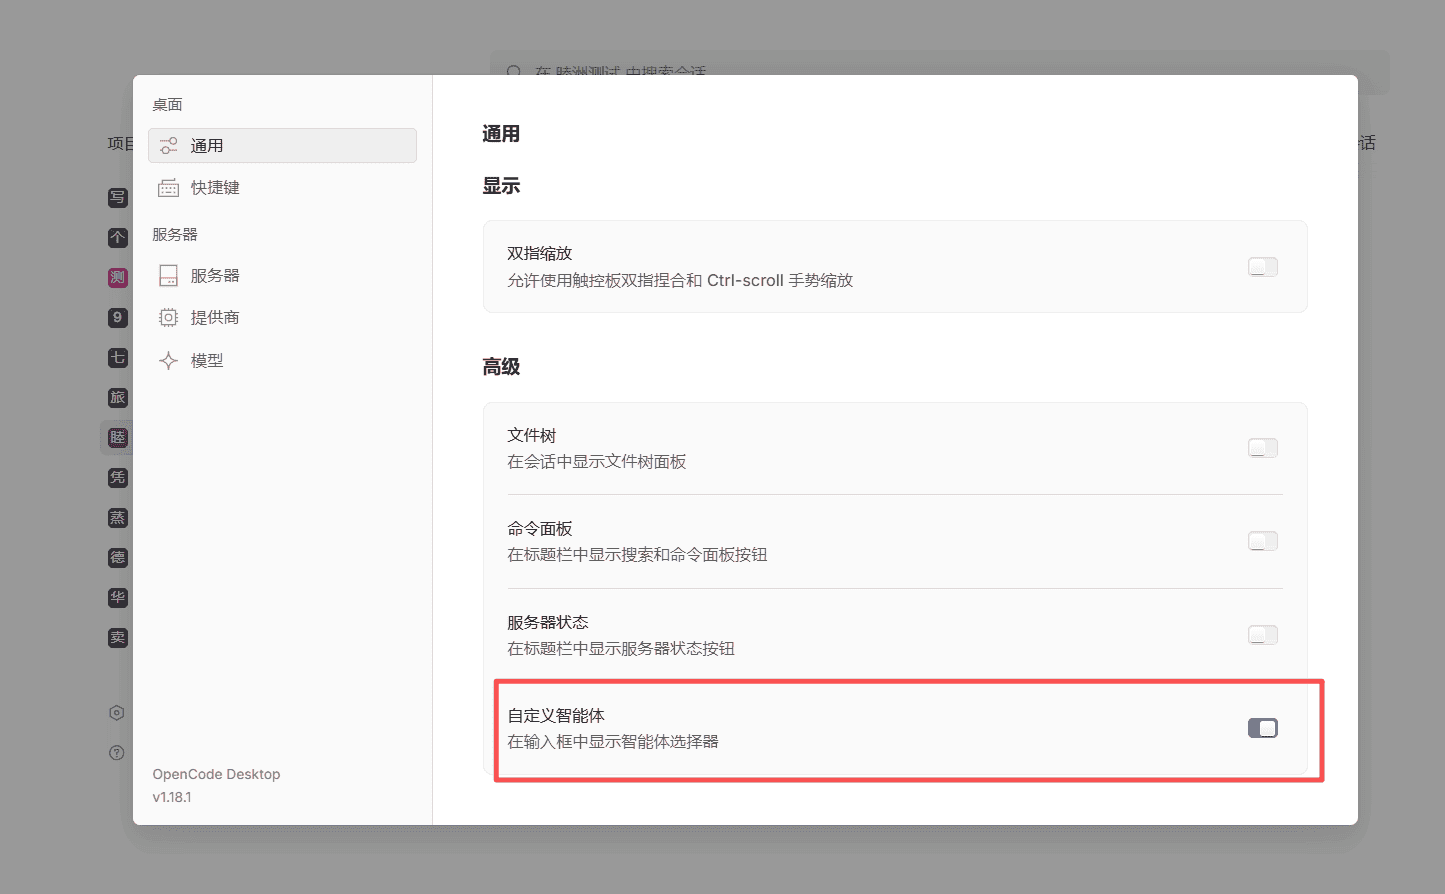This screenshot has width=1445, height=894.
Task: Click the chip icon beside 提供商
Action: (x=169, y=318)
